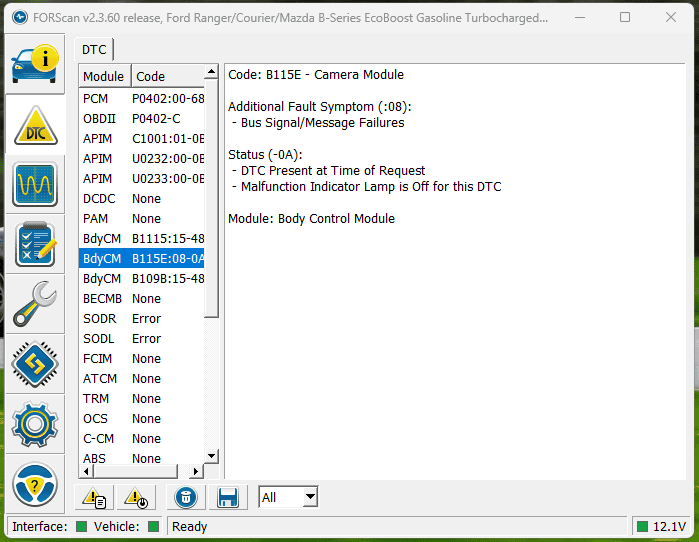
Task: Click the read DTC warning-list button
Action: point(94,497)
